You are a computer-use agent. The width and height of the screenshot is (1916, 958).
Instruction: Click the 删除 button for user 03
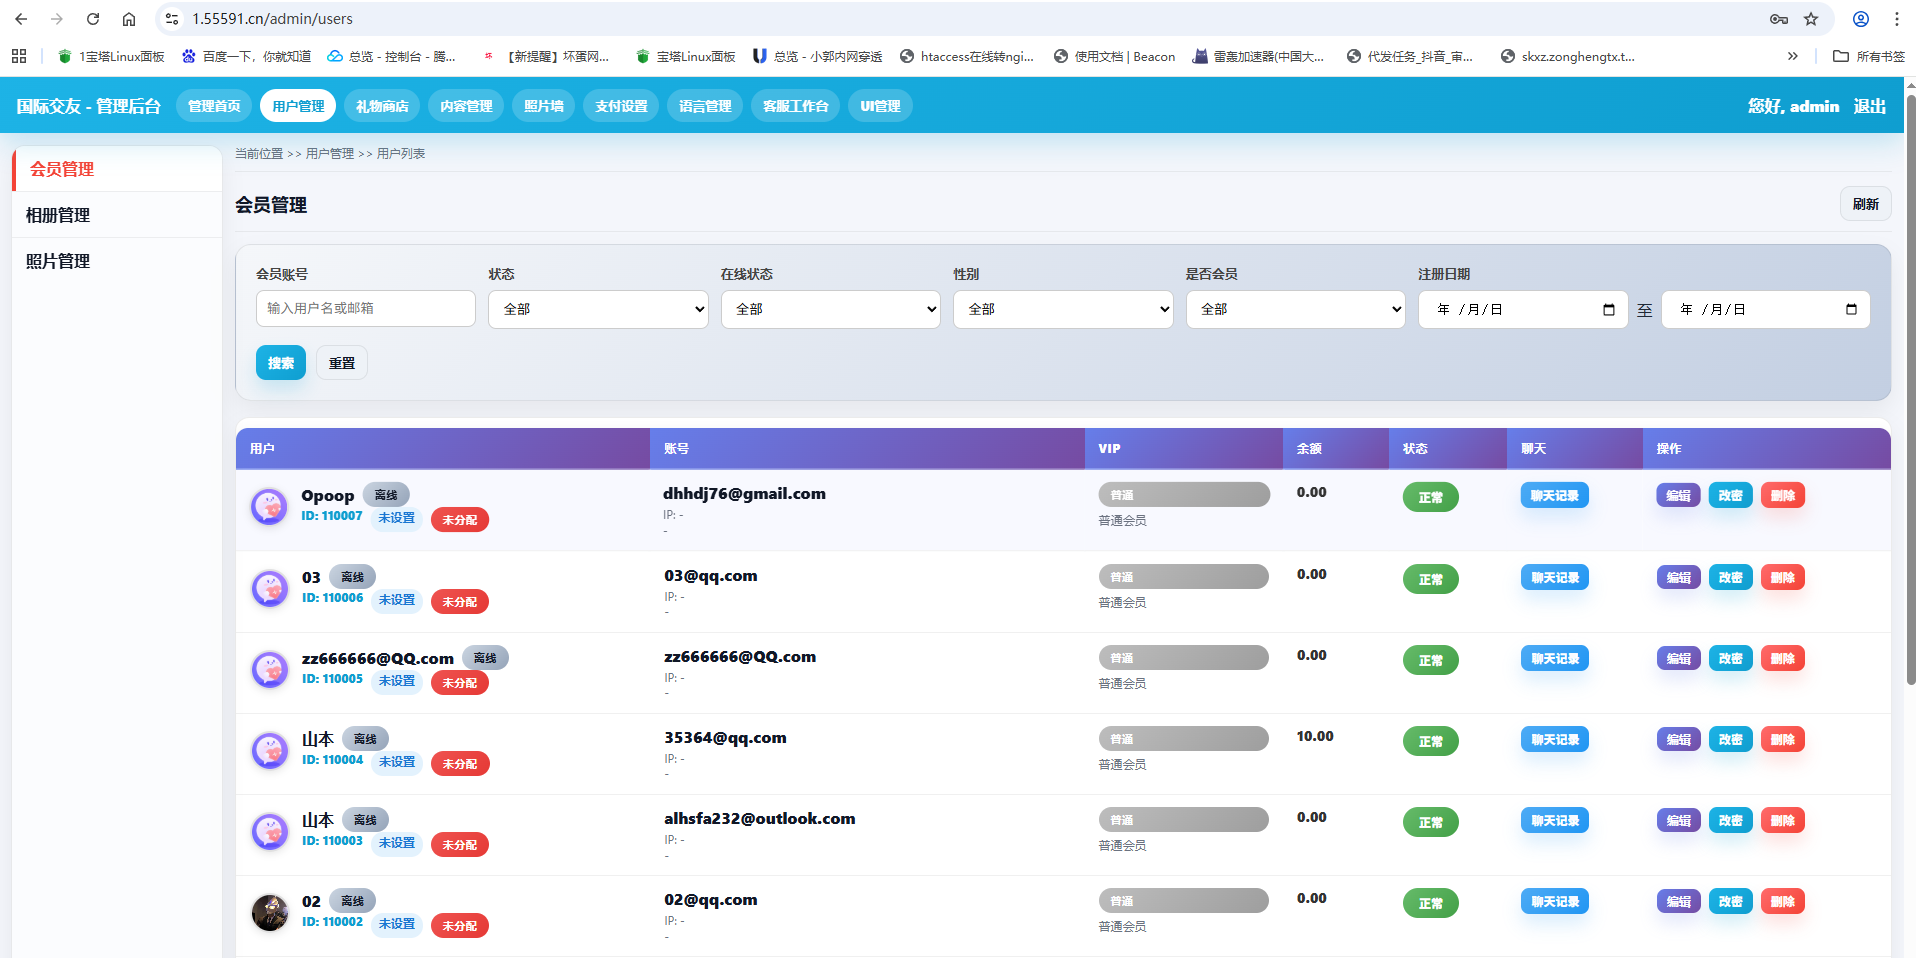click(1782, 578)
